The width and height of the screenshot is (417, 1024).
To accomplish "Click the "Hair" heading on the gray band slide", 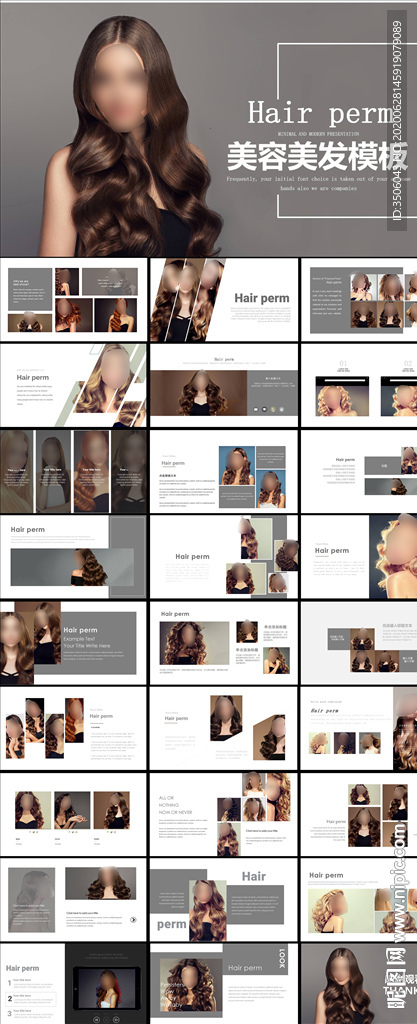I will [x=254, y=876].
